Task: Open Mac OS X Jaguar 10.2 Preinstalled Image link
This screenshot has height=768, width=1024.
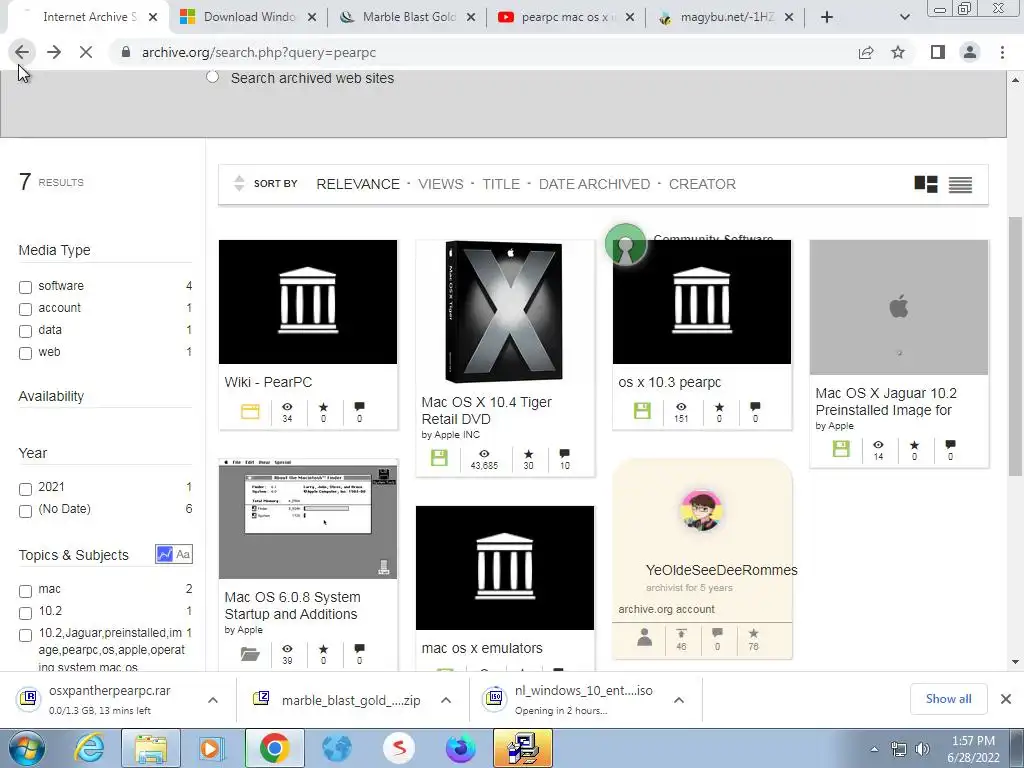Action: pyautogui.click(x=886, y=402)
